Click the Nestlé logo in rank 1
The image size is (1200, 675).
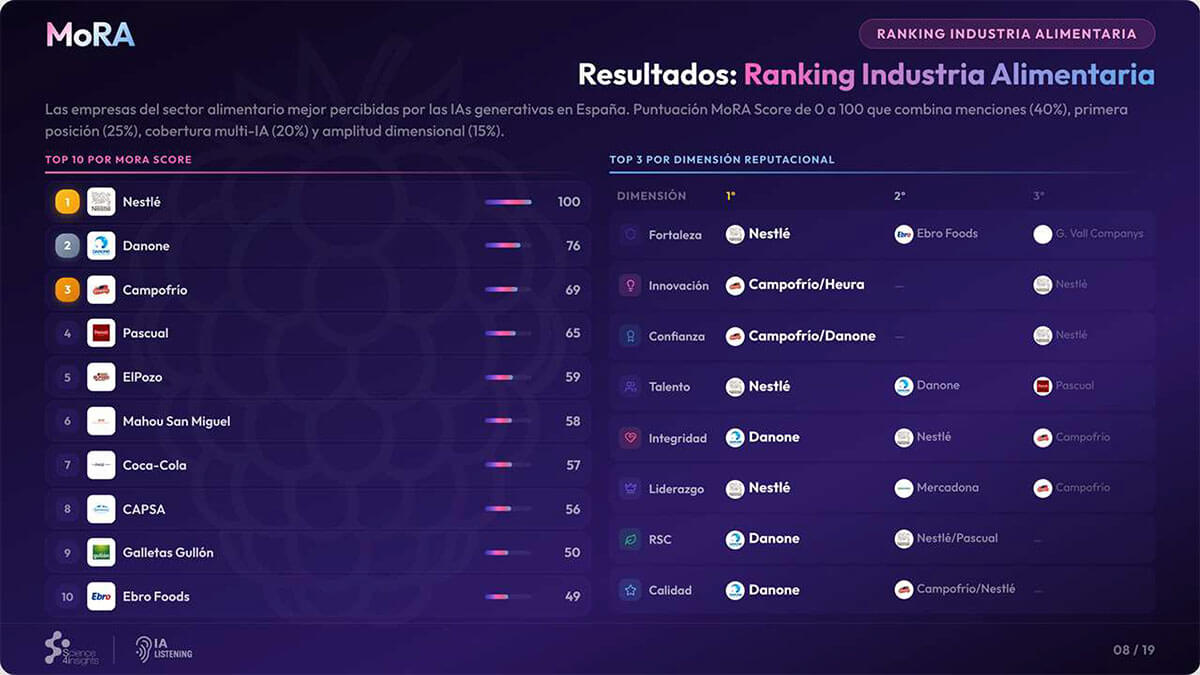(101, 202)
